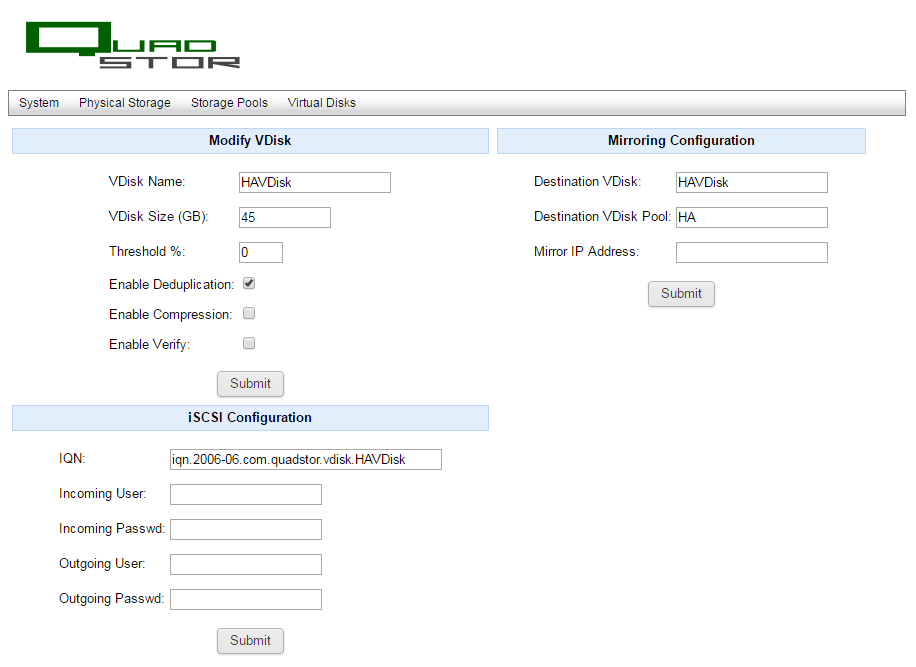
Task: Click the Modify VDisk section header
Action: (x=250, y=141)
